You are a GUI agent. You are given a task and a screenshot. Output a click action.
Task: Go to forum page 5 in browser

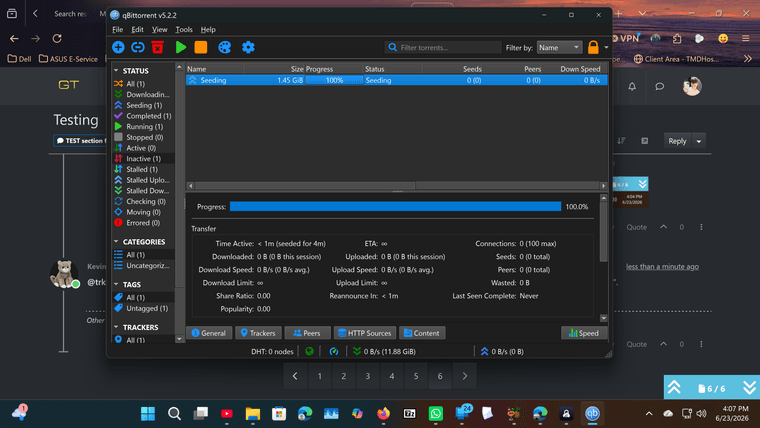(416, 376)
